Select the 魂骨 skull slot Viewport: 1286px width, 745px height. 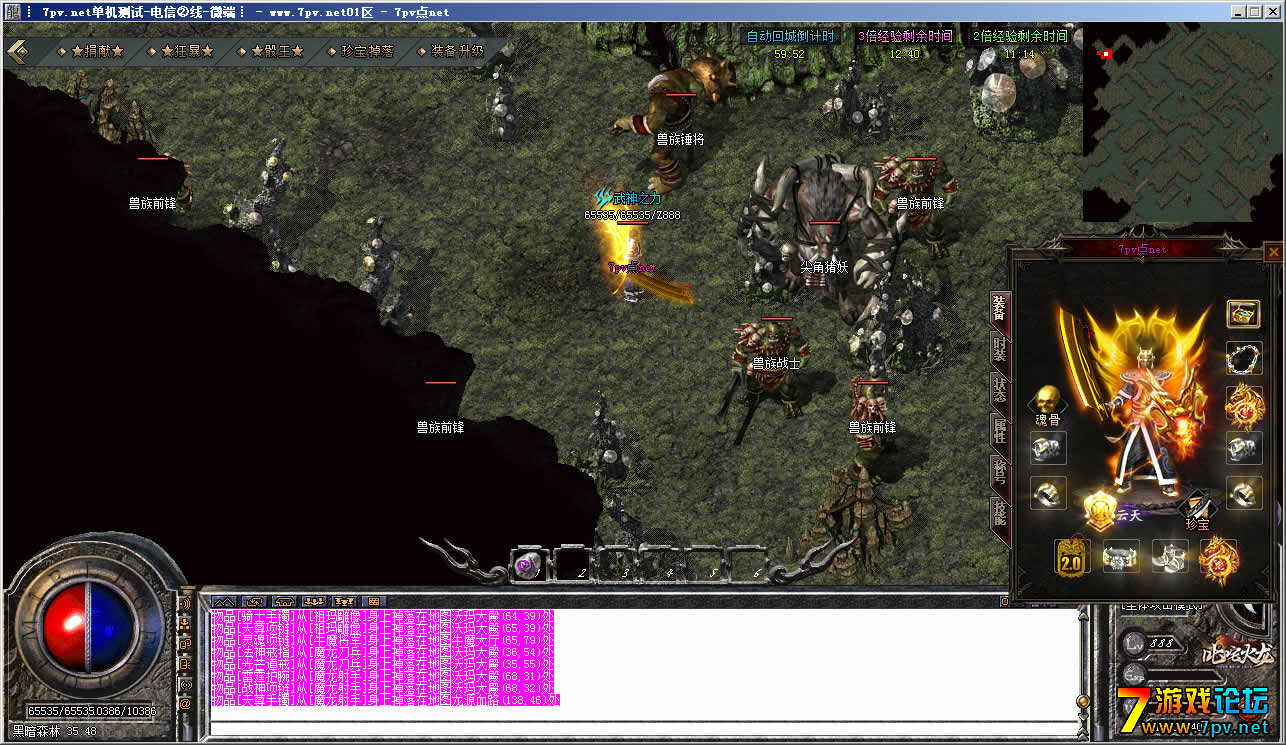(1048, 402)
